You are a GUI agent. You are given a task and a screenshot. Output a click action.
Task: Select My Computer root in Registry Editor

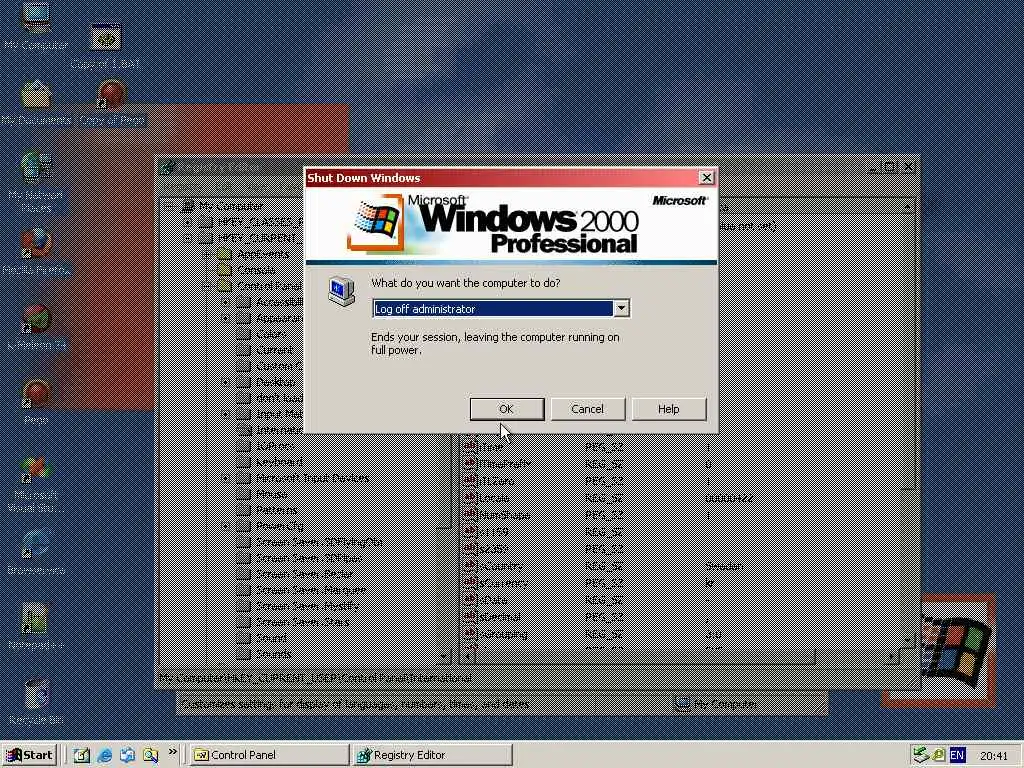pos(231,206)
